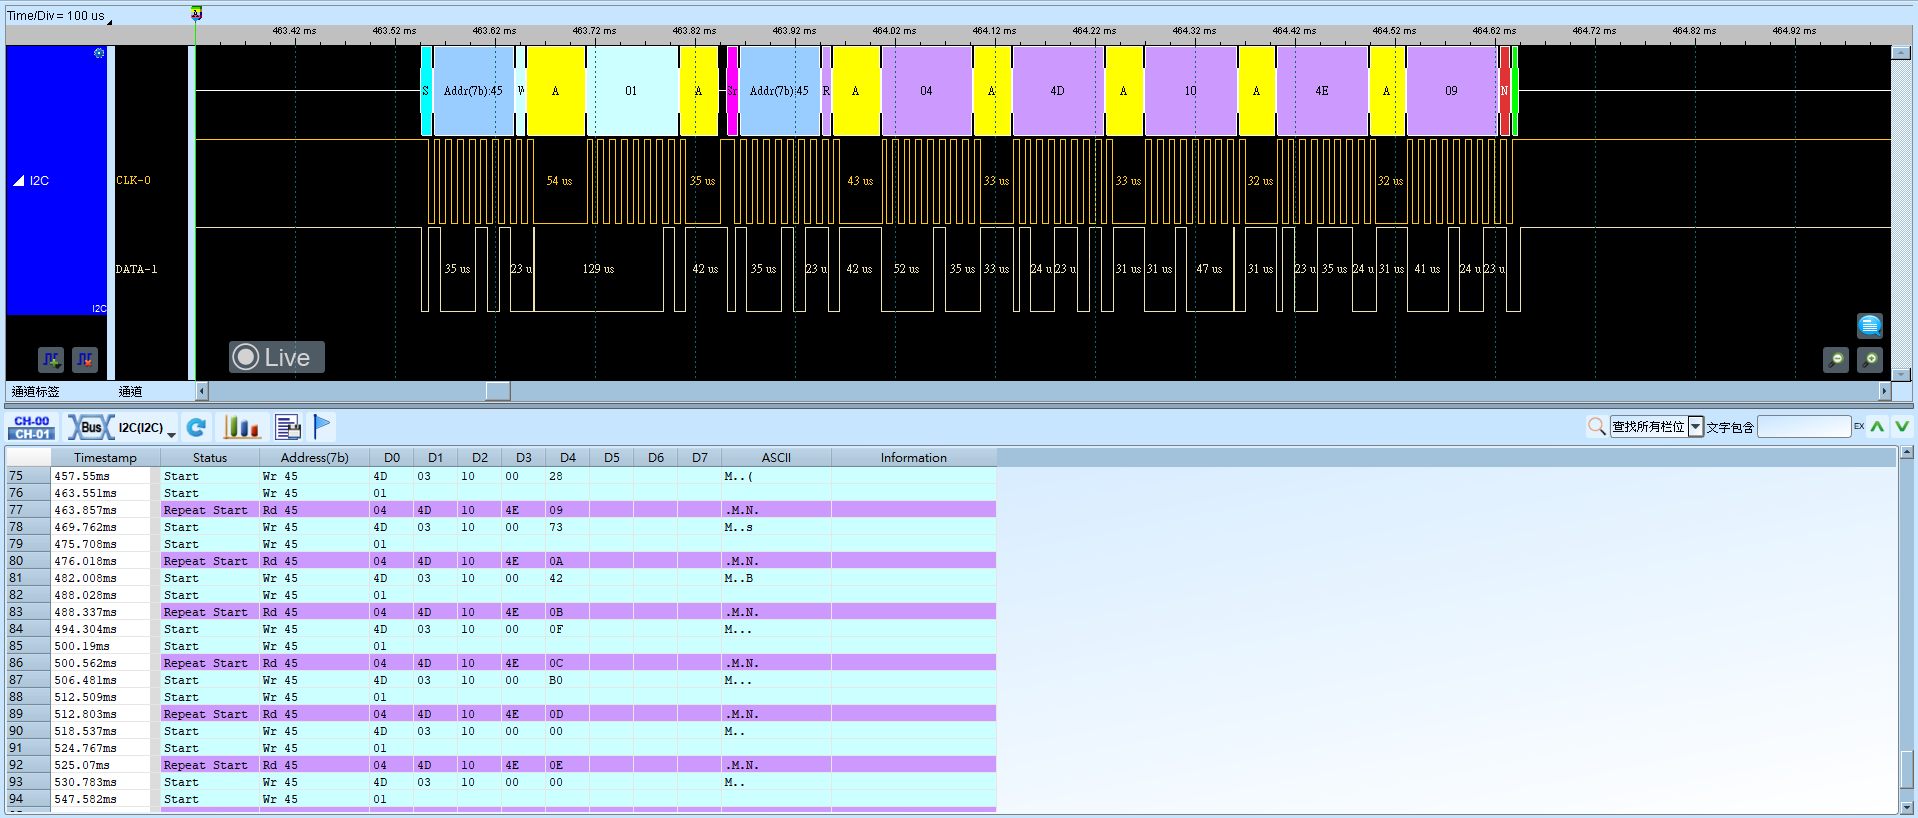The image size is (1918, 818).
Task: Open I2C channel settings gear icon
Action: pos(99,53)
